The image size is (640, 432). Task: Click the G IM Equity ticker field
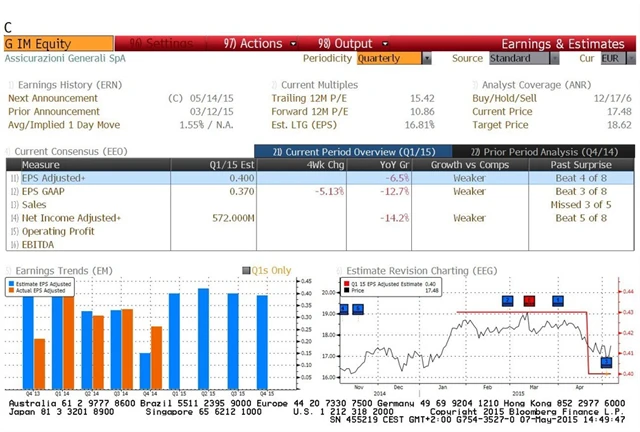pos(58,44)
